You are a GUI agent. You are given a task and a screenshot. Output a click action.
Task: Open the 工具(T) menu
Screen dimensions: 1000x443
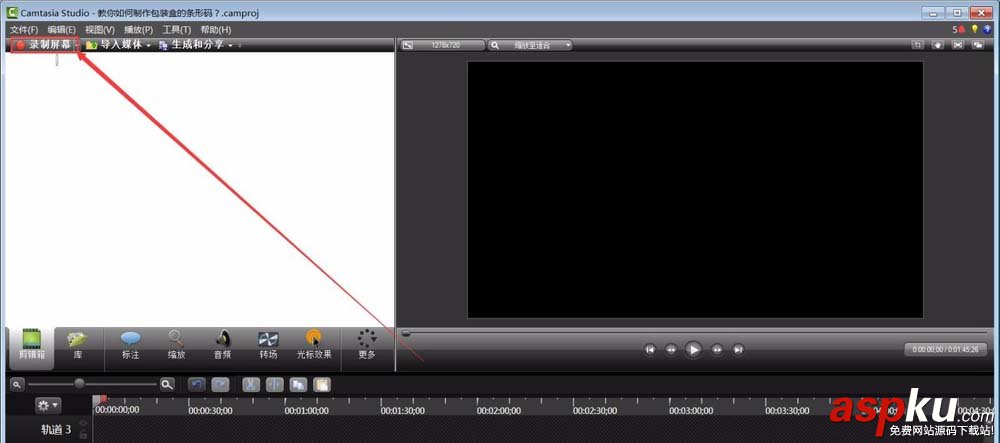(177, 29)
